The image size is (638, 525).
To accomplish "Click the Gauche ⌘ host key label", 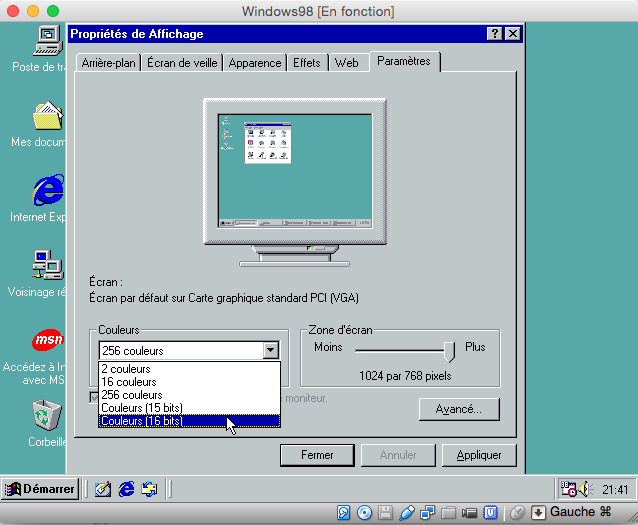I will pyautogui.click(x=581, y=512).
